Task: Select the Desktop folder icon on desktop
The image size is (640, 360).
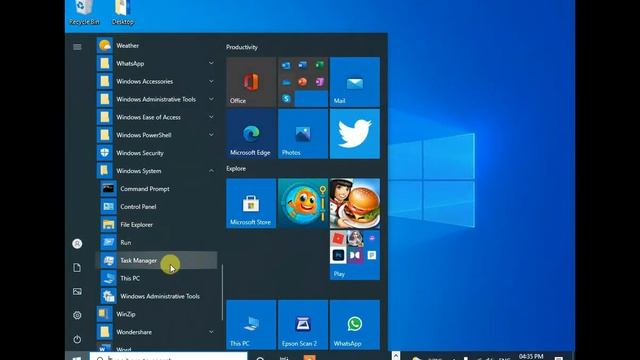Action: point(122,12)
